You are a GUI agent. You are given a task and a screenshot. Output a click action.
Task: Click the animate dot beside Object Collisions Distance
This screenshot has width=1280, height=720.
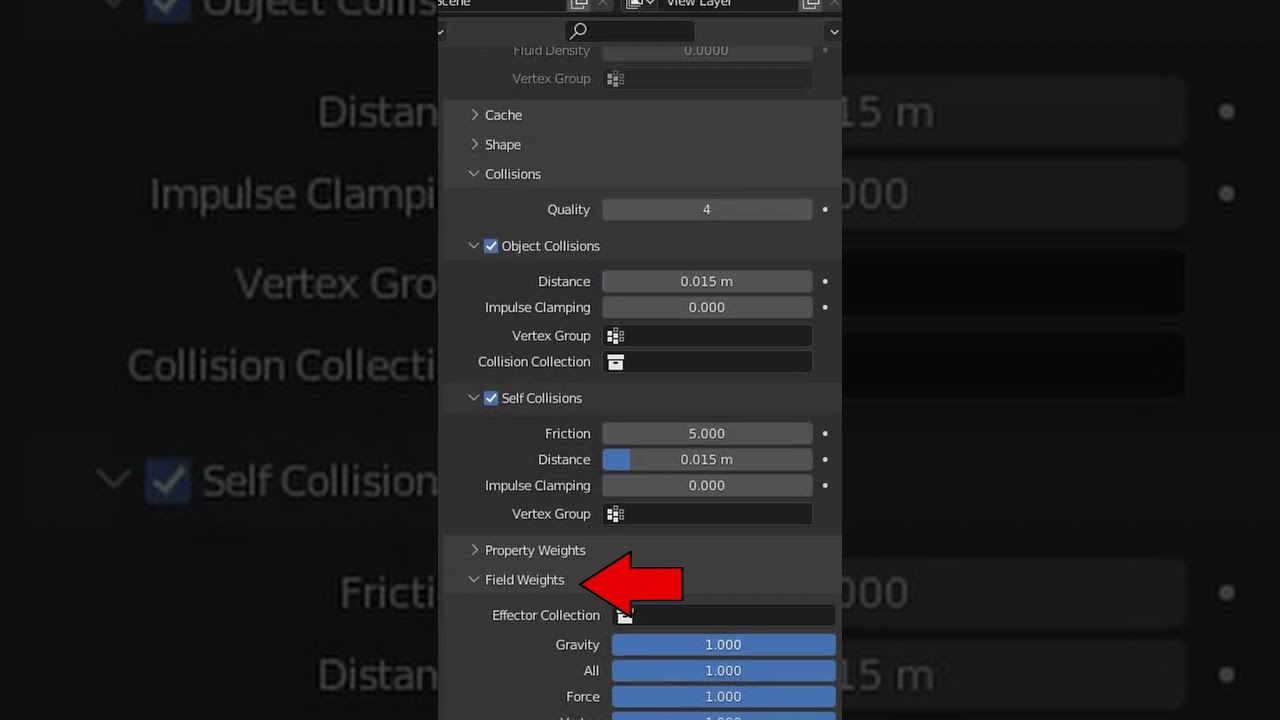pos(825,282)
